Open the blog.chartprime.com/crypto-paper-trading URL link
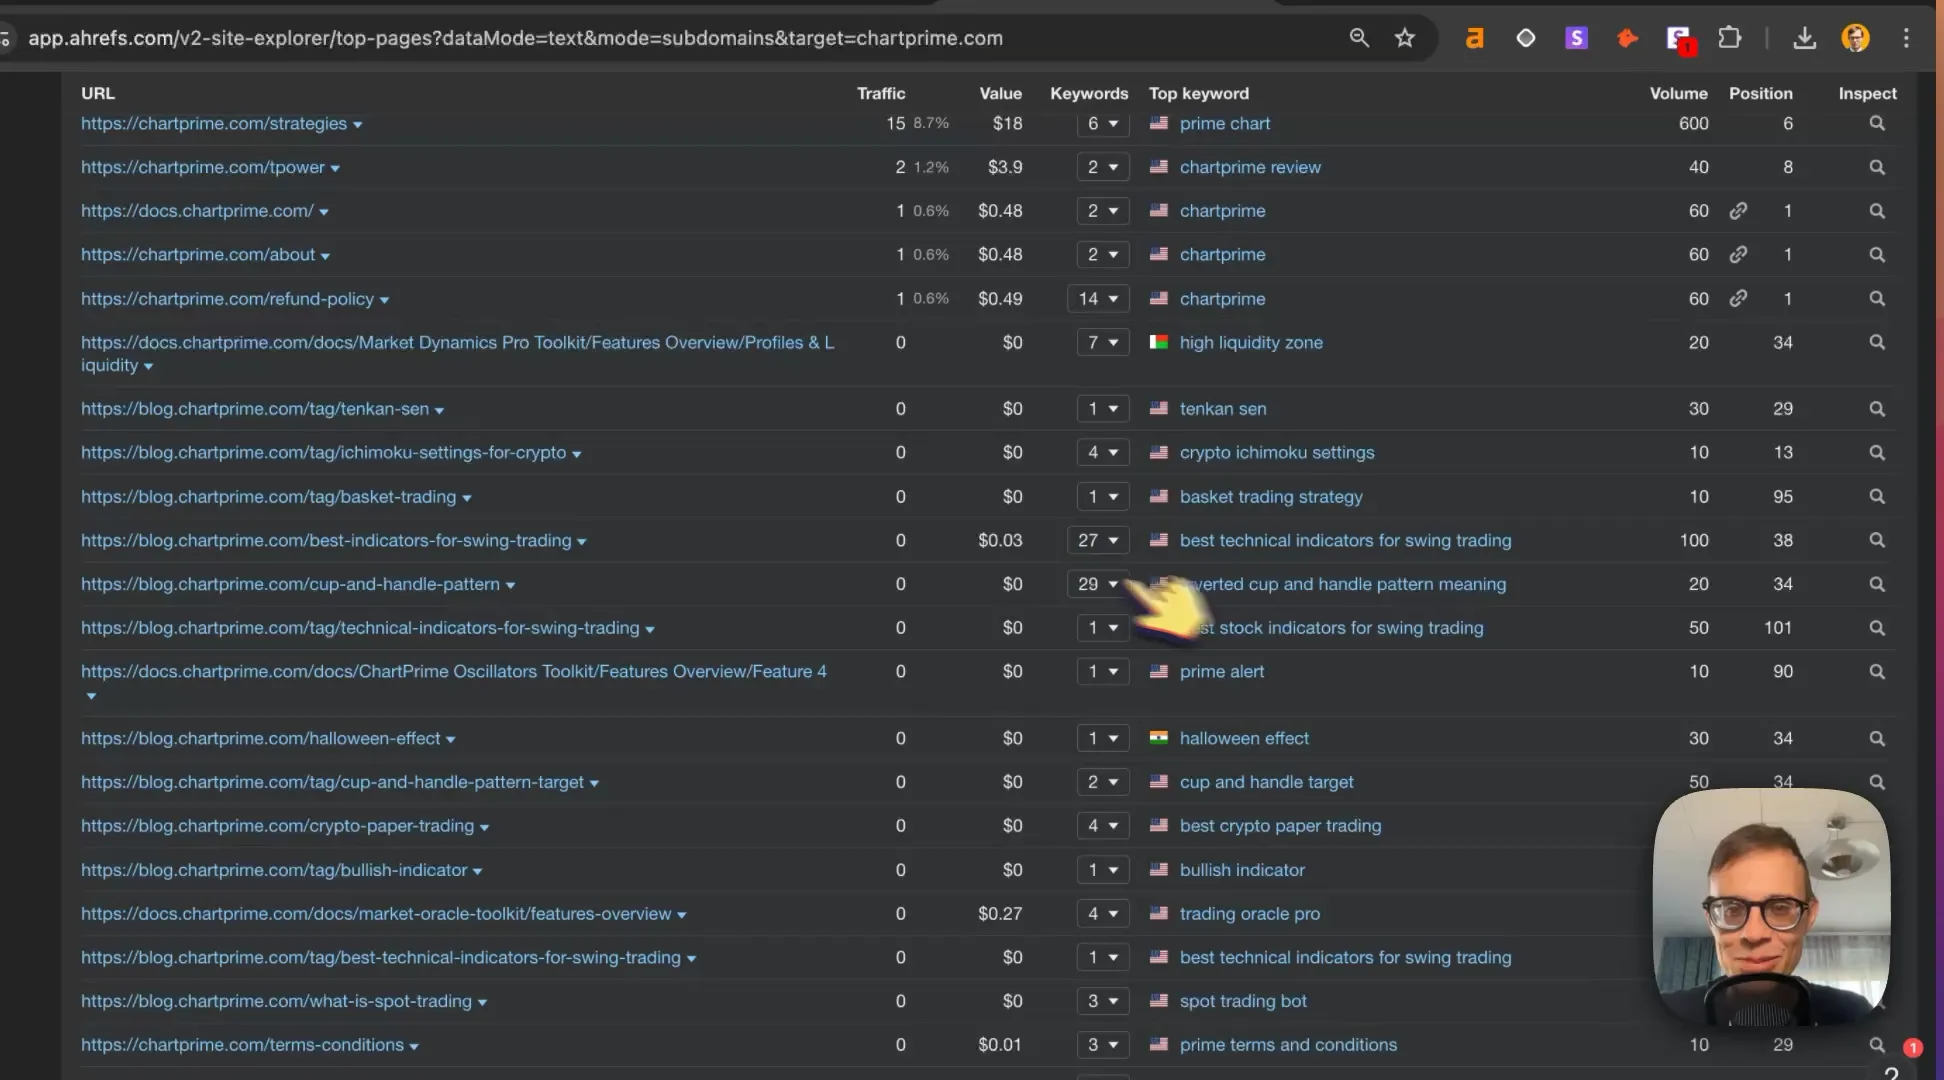This screenshot has width=1944, height=1080. 277,826
